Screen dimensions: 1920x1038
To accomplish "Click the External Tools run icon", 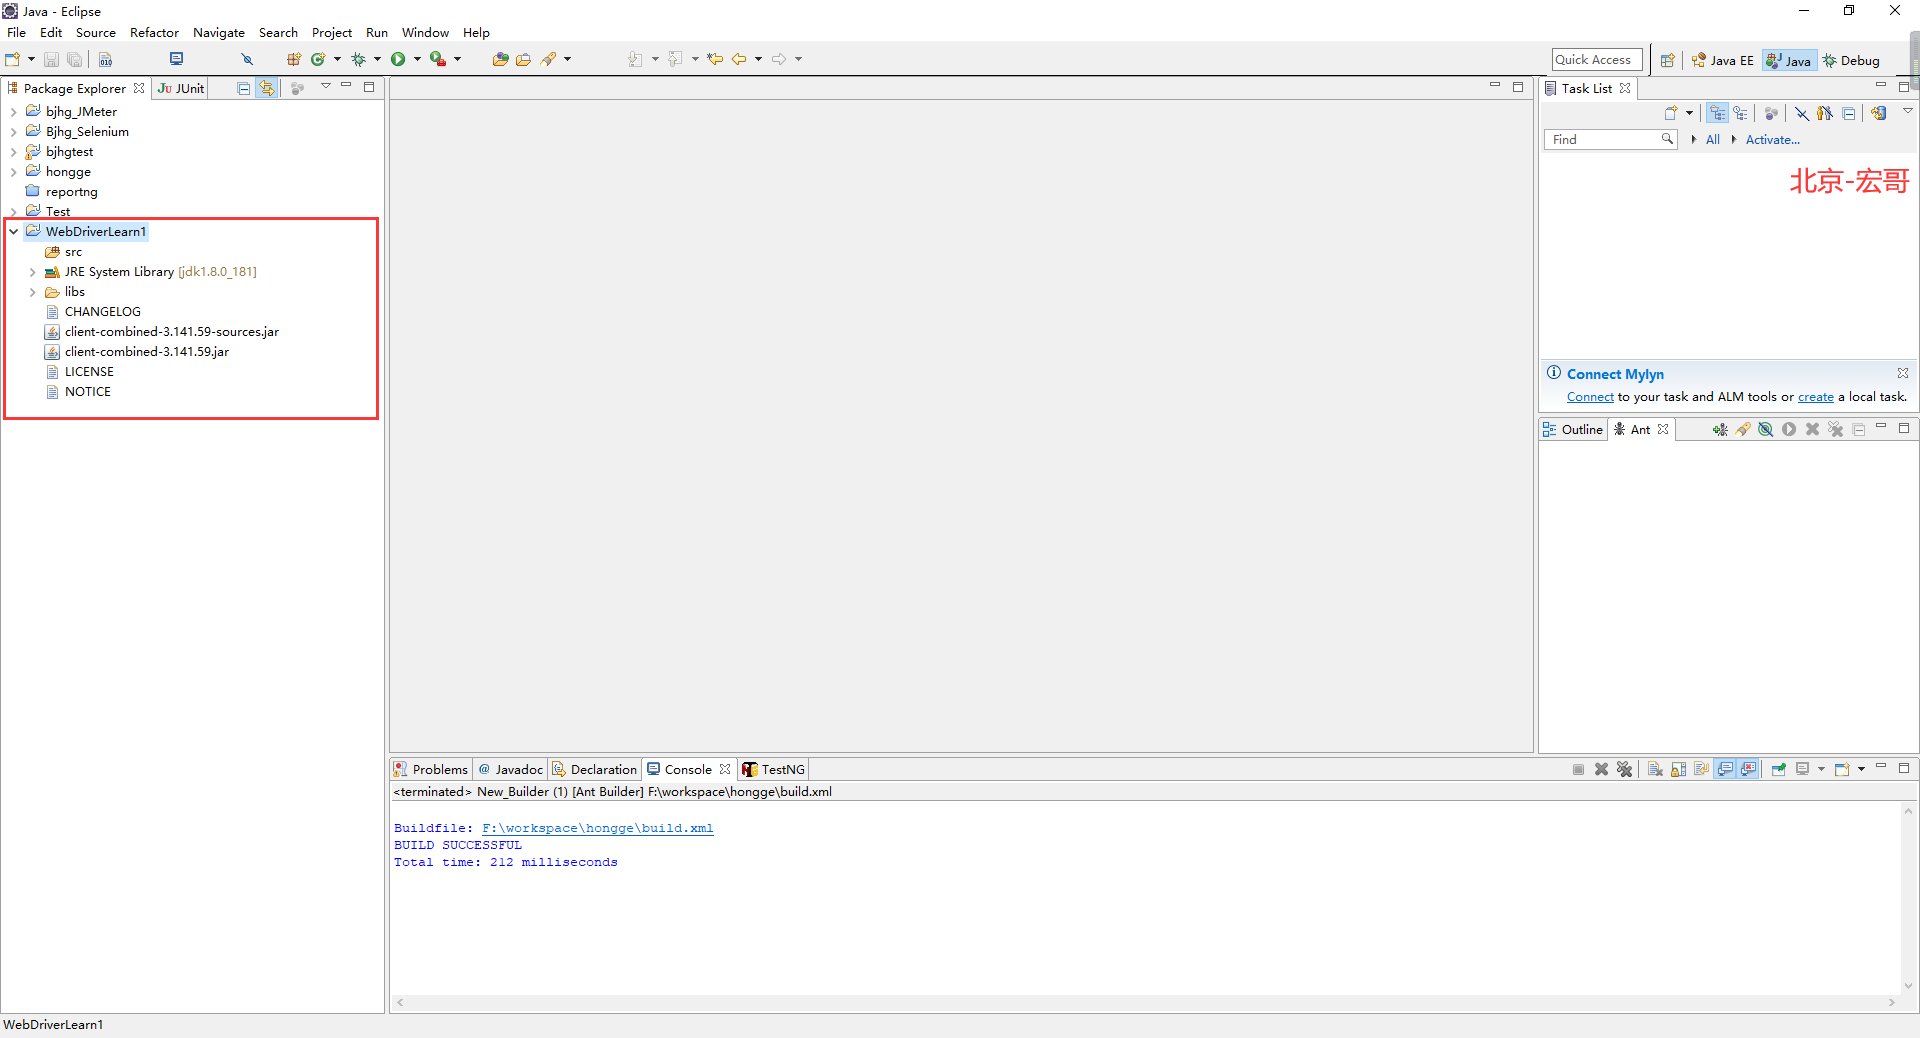I will point(437,59).
